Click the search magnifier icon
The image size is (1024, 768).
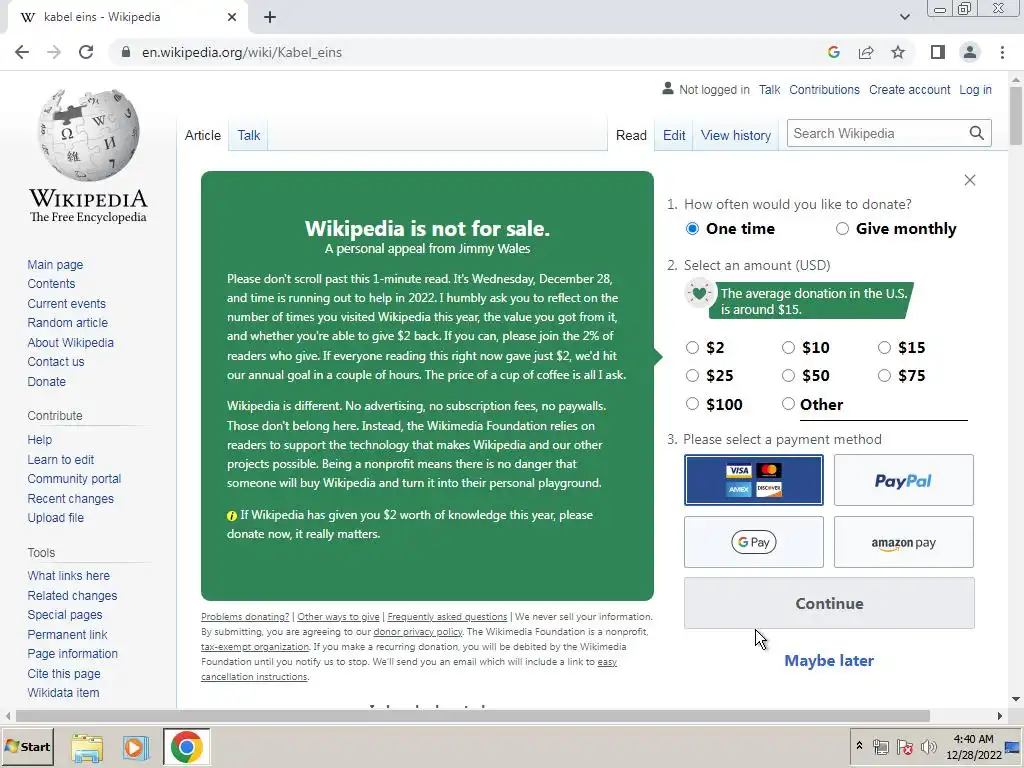click(976, 133)
